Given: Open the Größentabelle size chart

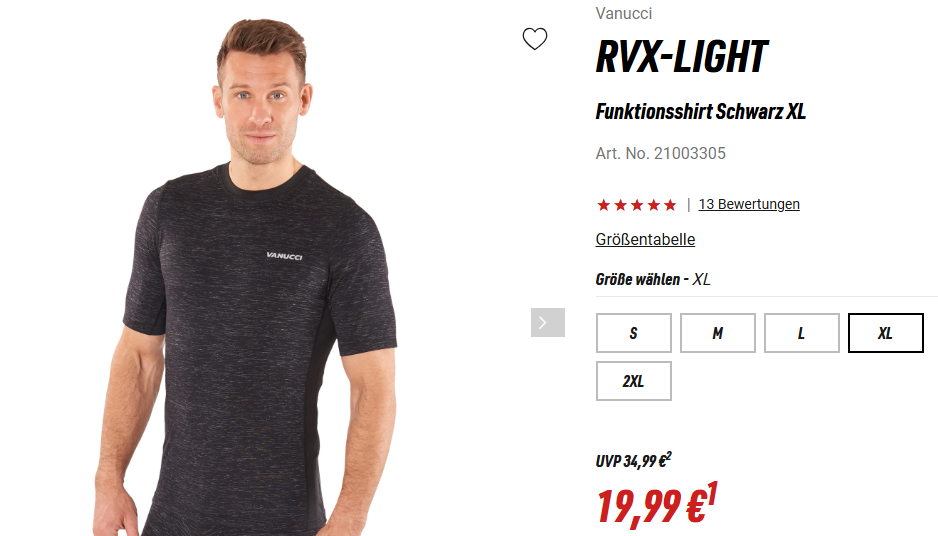Looking at the screenshot, I should 645,239.
